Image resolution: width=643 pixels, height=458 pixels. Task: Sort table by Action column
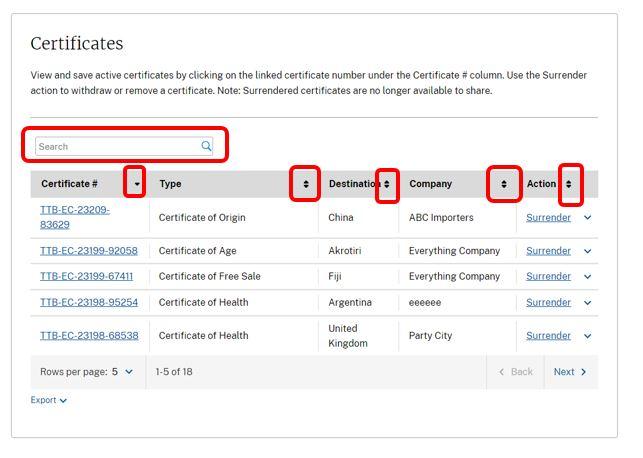pos(569,184)
